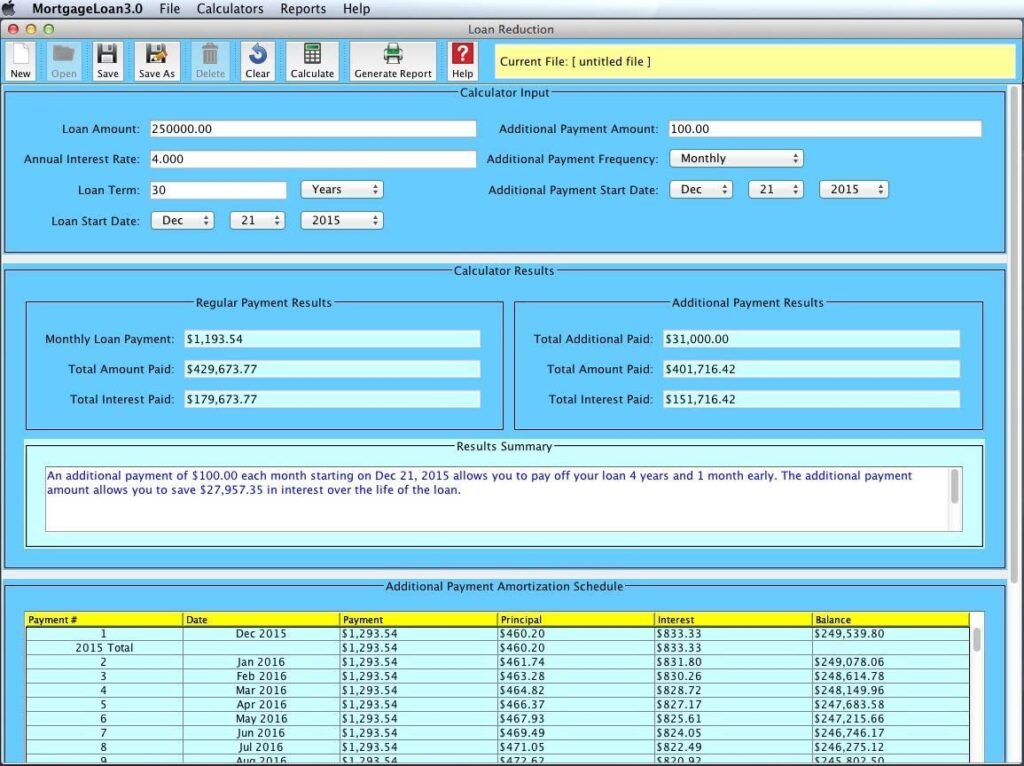Select the Jun 2016 date cell
The height and width of the screenshot is (766, 1024).
pyautogui.click(x=261, y=733)
